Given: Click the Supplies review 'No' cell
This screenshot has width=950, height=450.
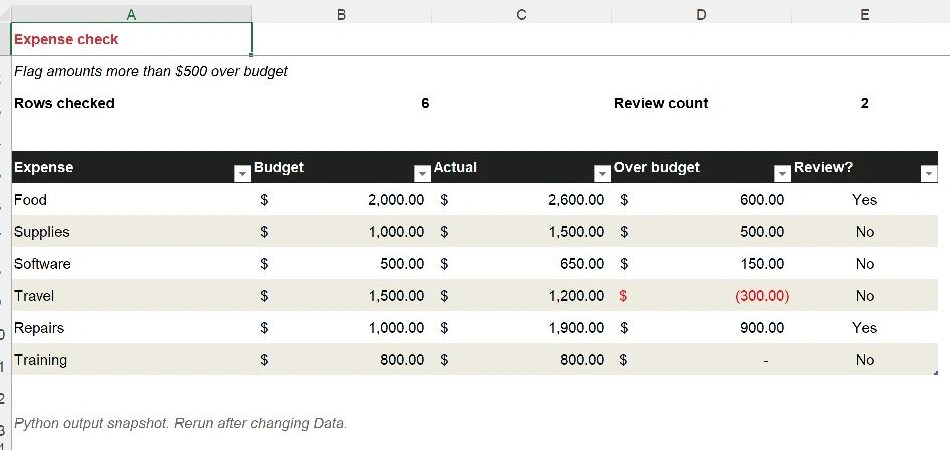Looking at the screenshot, I should pyautogui.click(x=865, y=231).
